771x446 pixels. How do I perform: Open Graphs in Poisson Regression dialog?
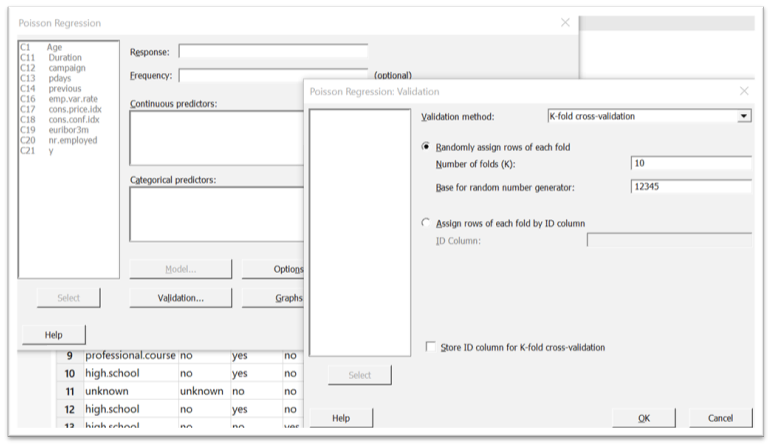coord(273,297)
